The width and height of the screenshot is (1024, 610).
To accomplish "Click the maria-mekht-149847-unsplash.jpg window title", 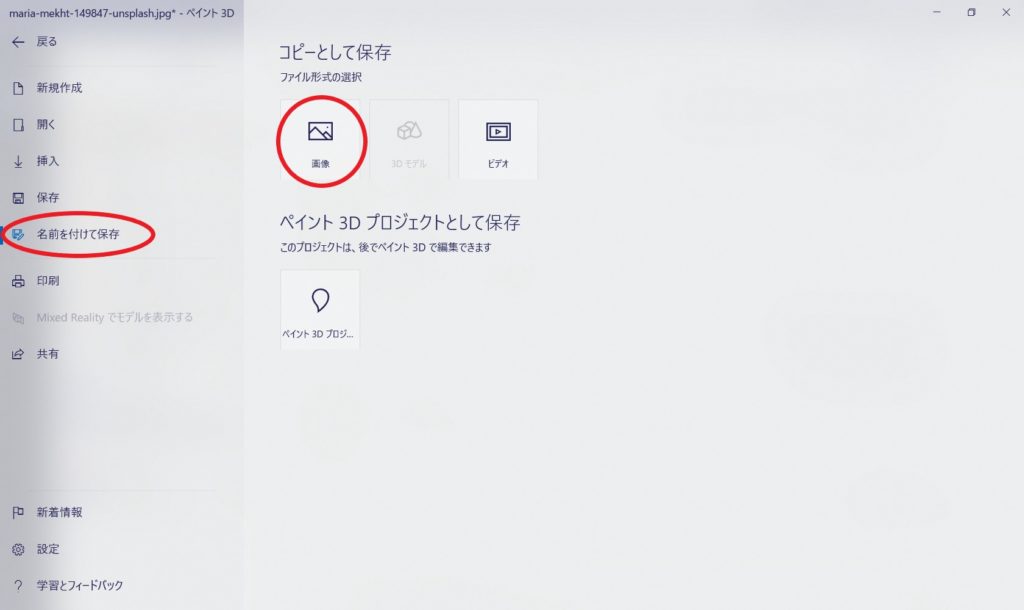I will (x=121, y=13).
